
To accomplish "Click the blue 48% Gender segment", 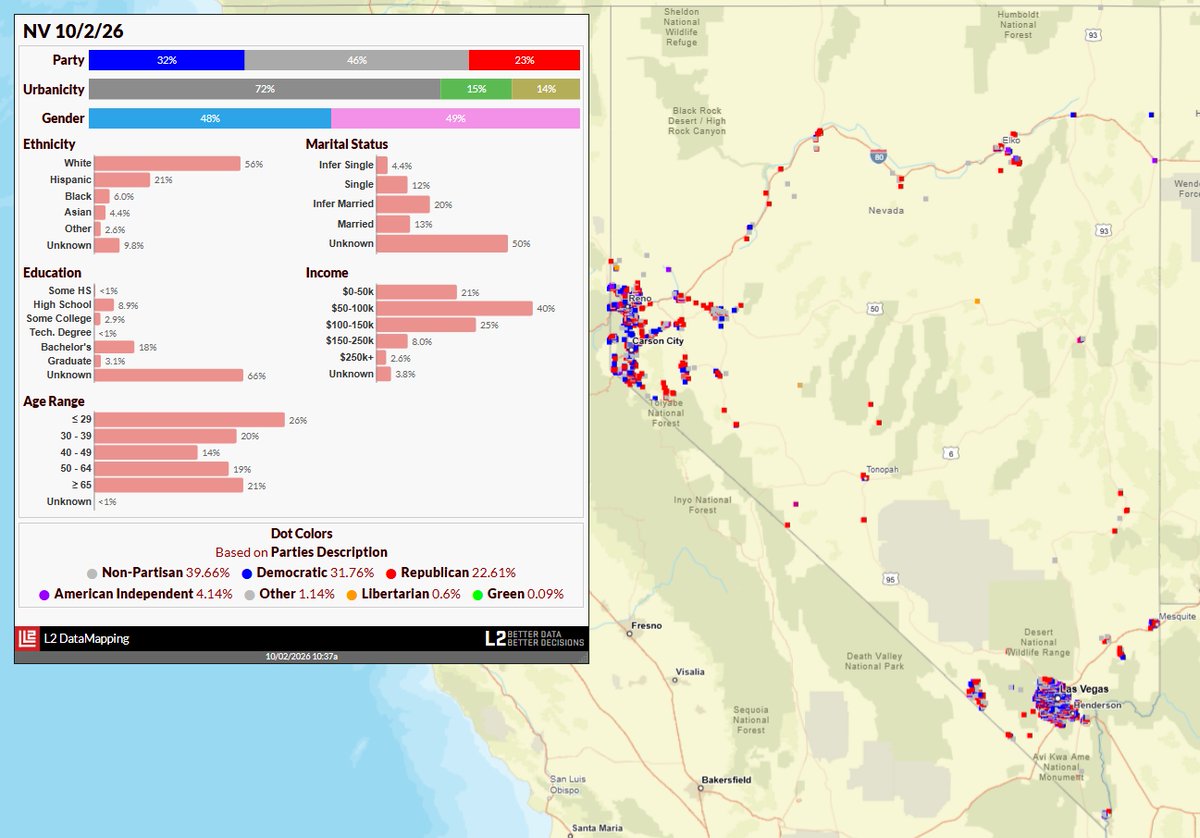I will coord(210,118).
